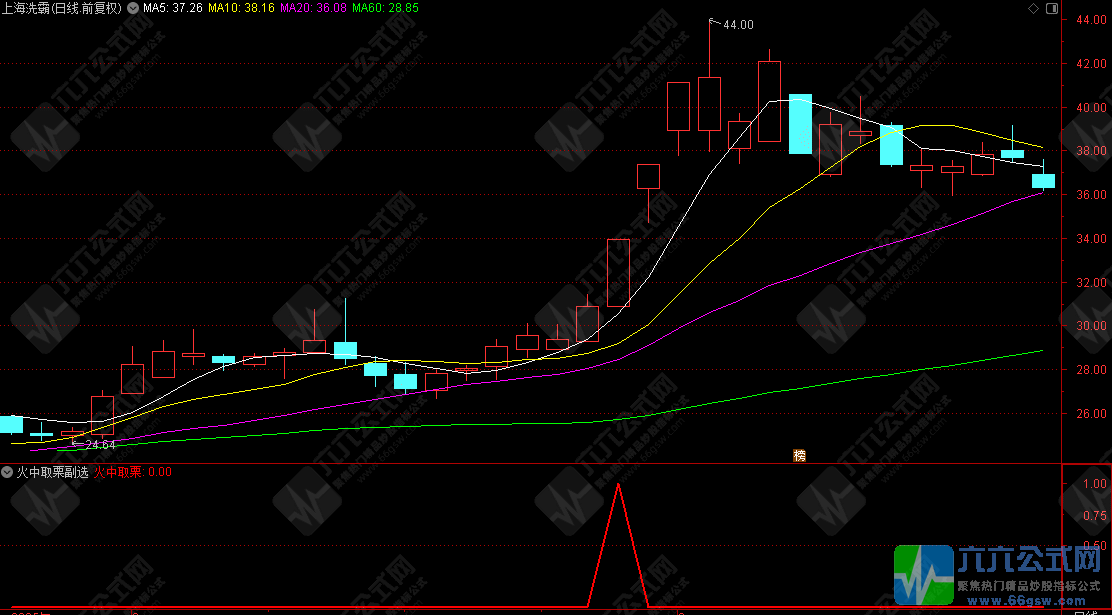Click the diamond icon at top right
Viewport: 1112px width, 615px height.
coord(1033,8)
